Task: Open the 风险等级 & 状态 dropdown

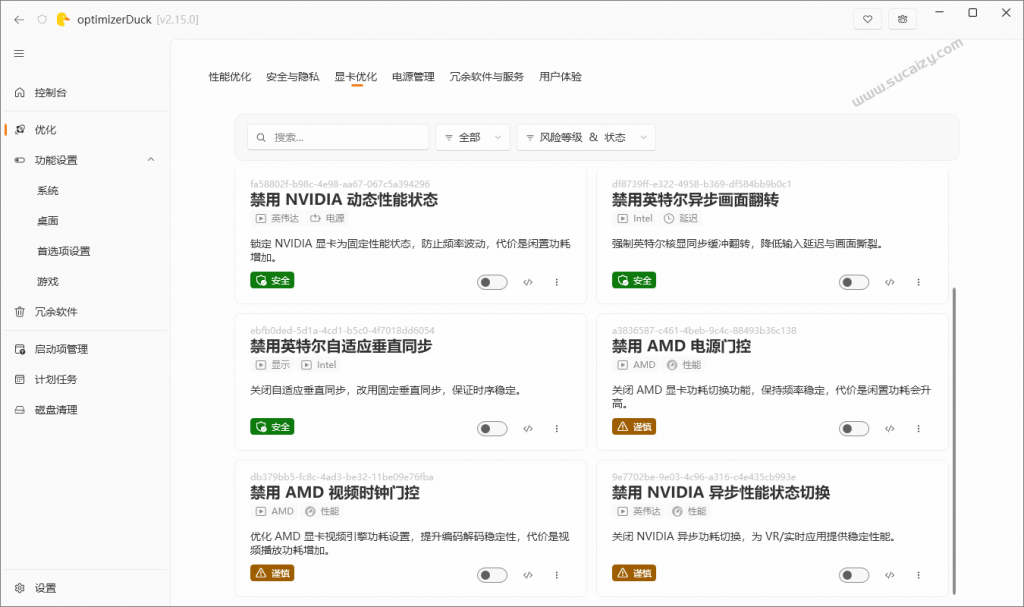Action: coord(586,137)
